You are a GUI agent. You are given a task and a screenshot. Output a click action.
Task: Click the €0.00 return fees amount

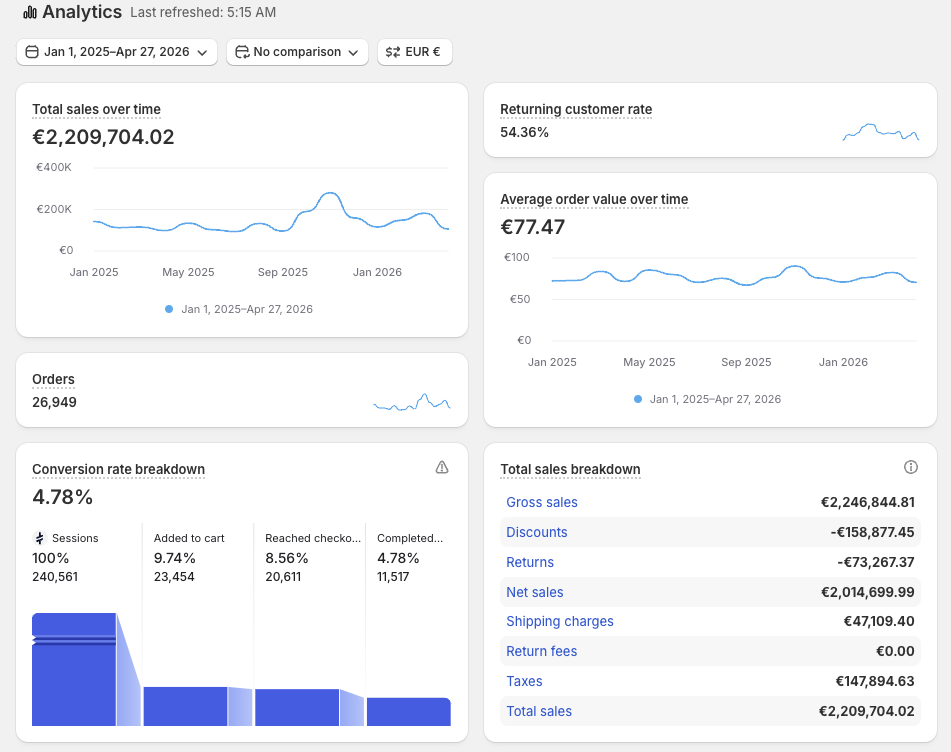[x=895, y=651]
